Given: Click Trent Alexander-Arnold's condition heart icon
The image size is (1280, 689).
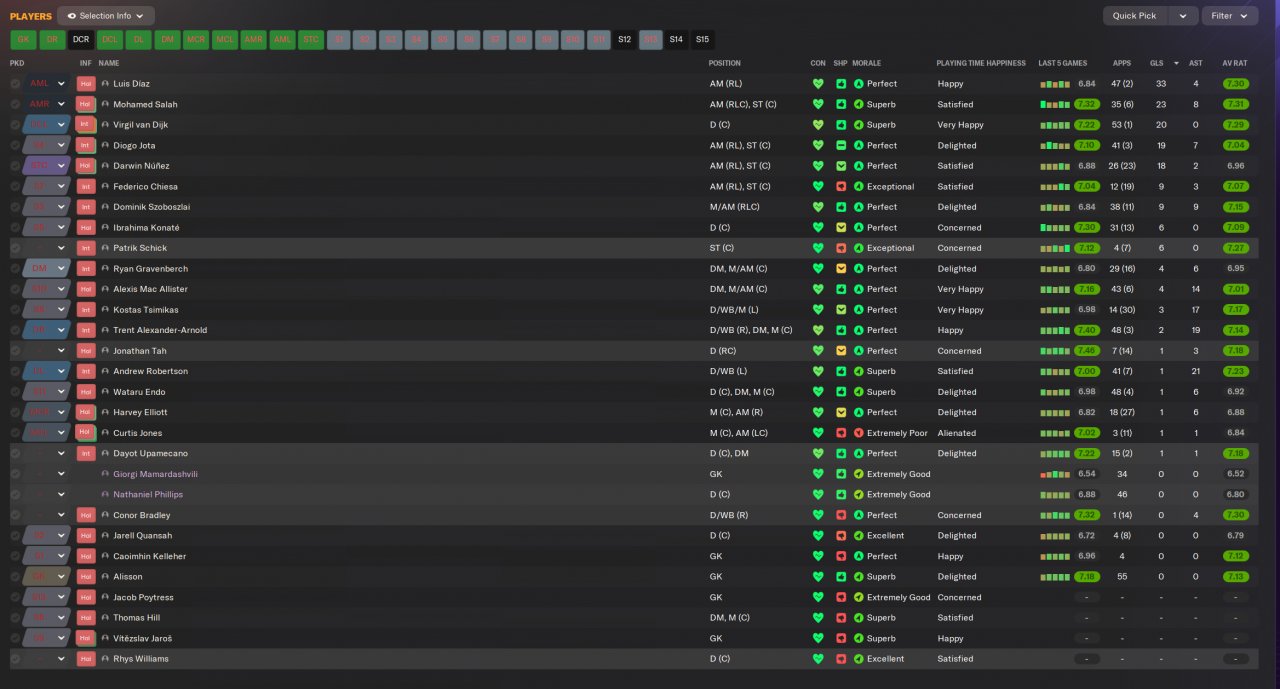Looking at the screenshot, I should click(818, 330).
